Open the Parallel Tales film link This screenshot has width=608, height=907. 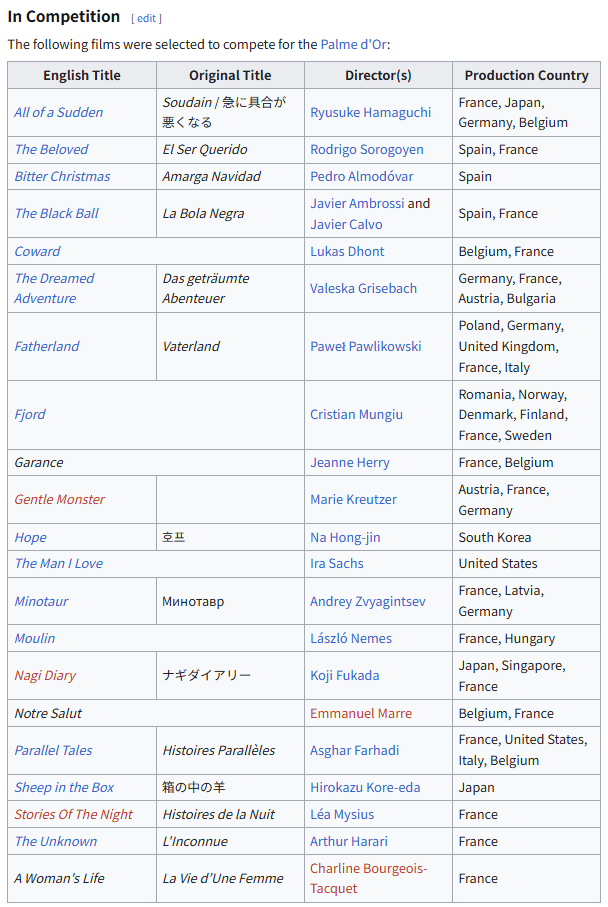coord(53,750)
